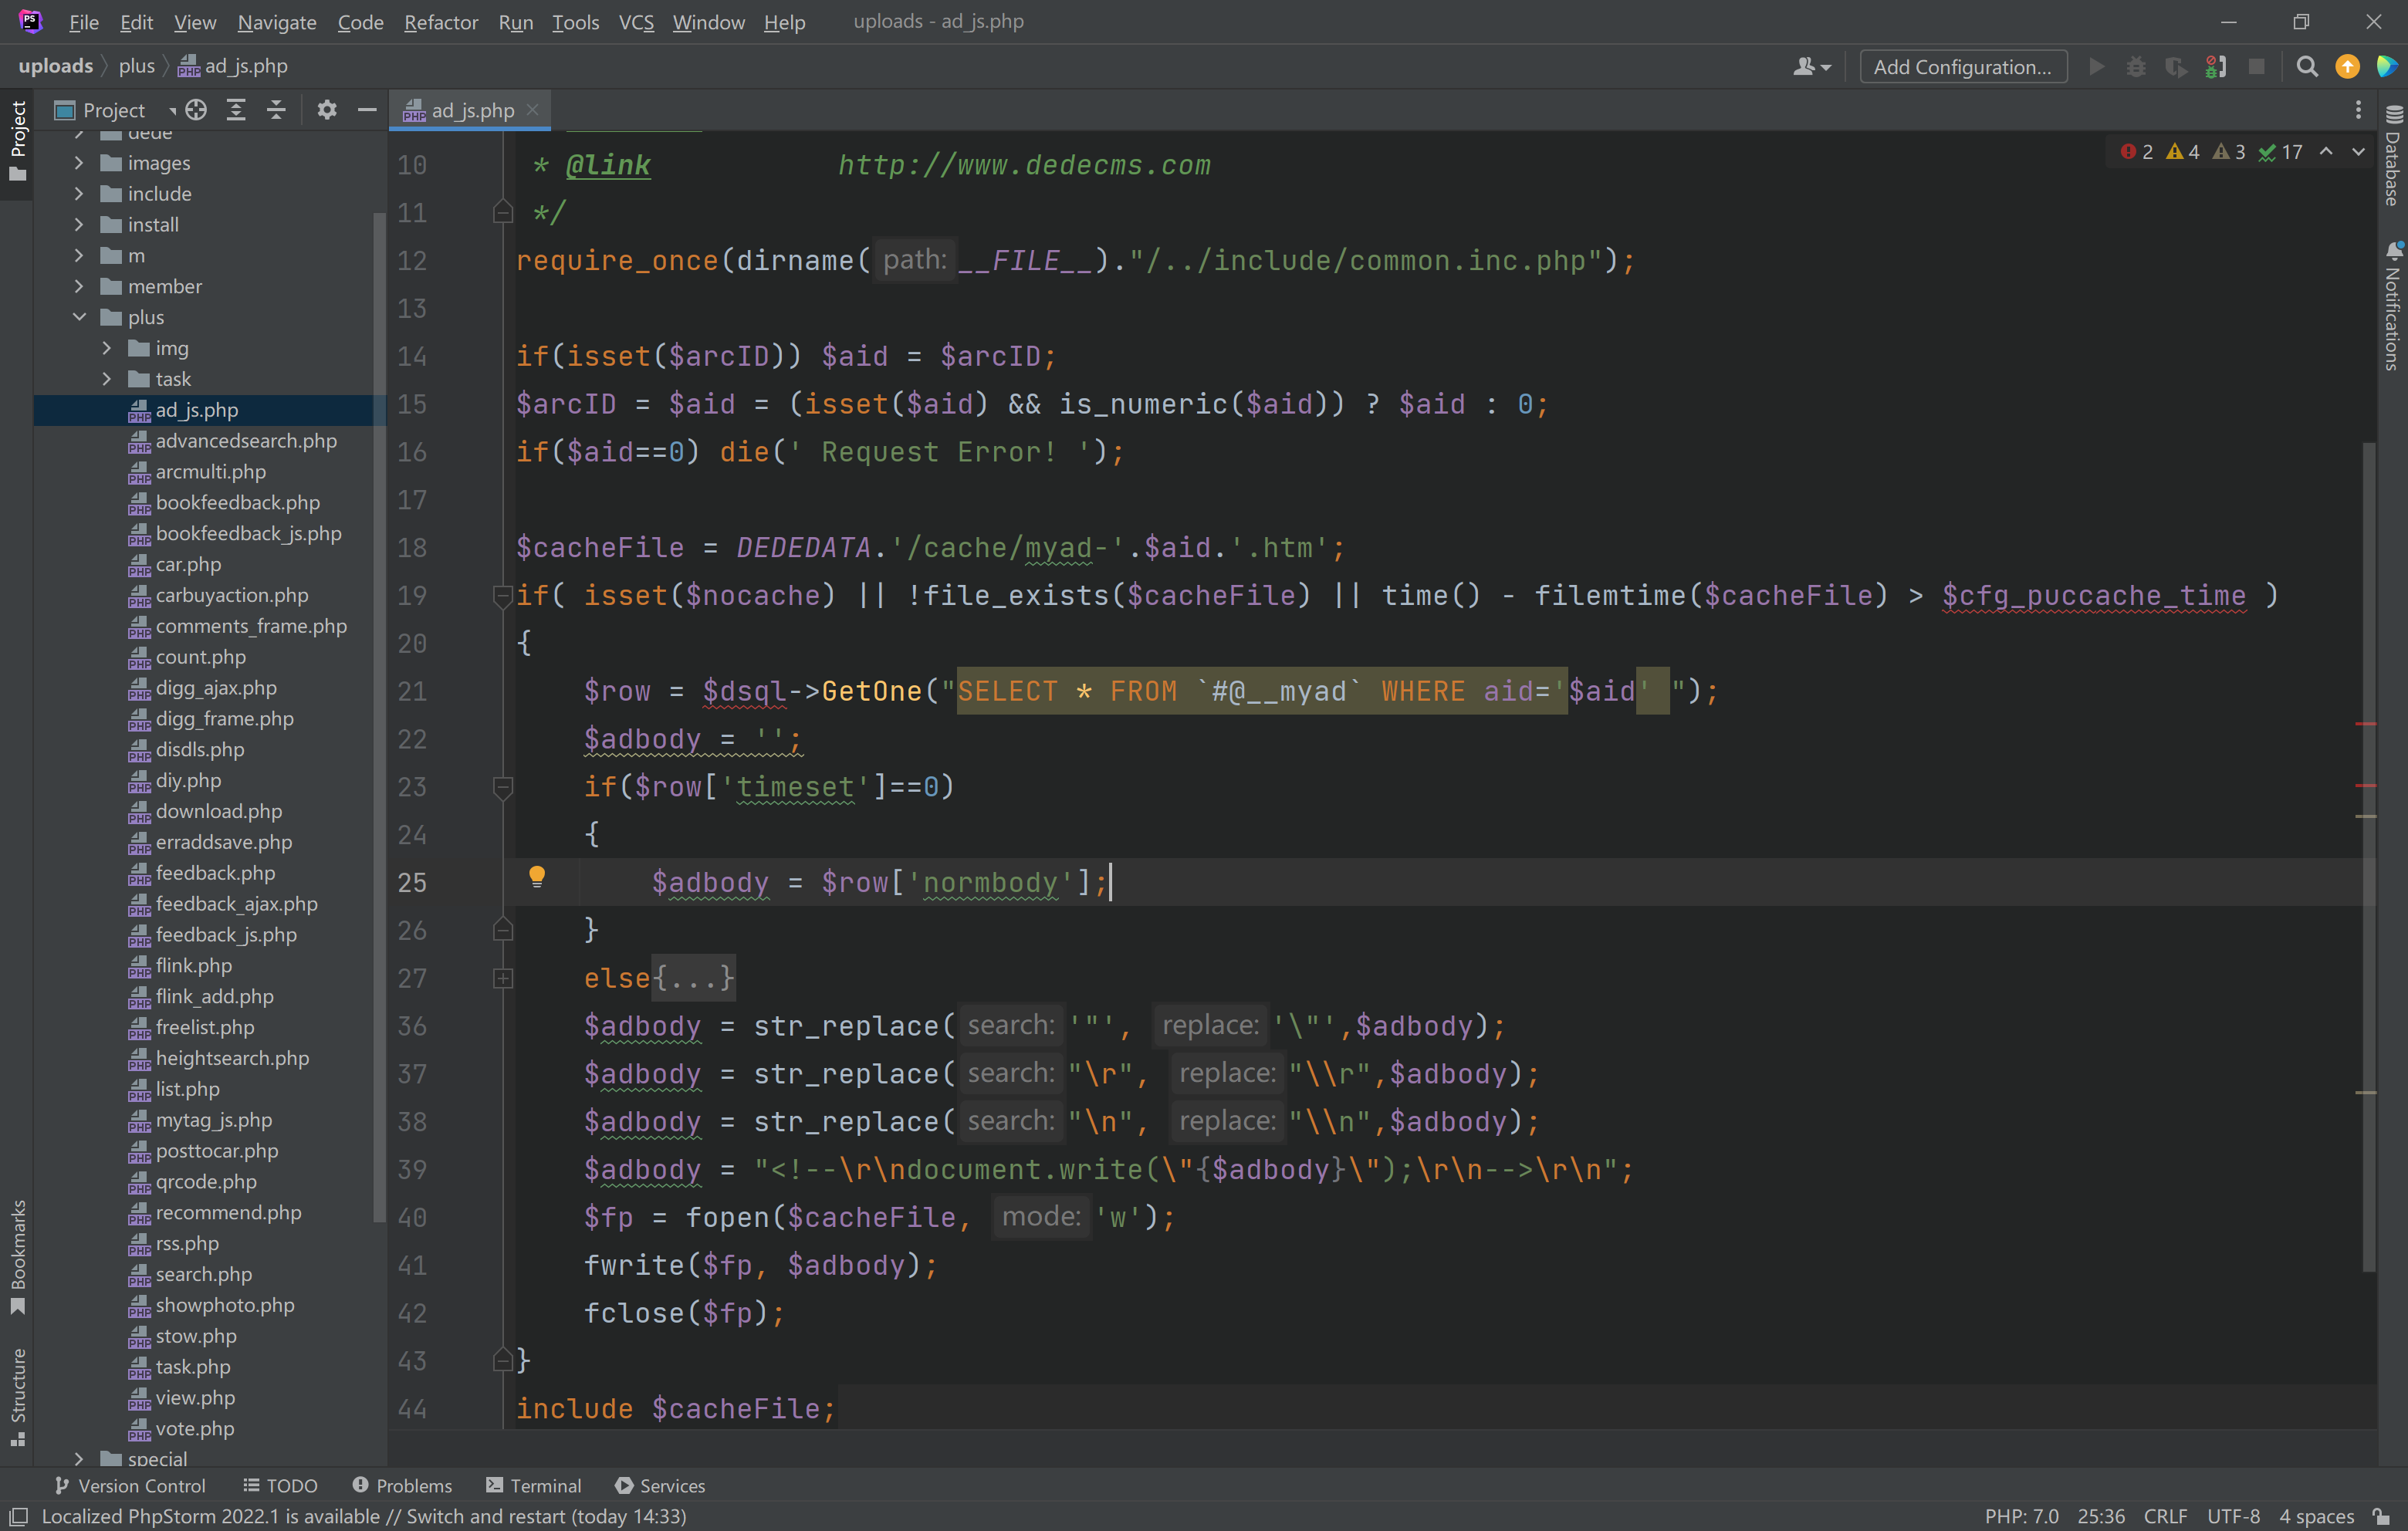Open the Terminal tool window tab
Viewport: 2408px width, 1531px height.
(534, 1485)
